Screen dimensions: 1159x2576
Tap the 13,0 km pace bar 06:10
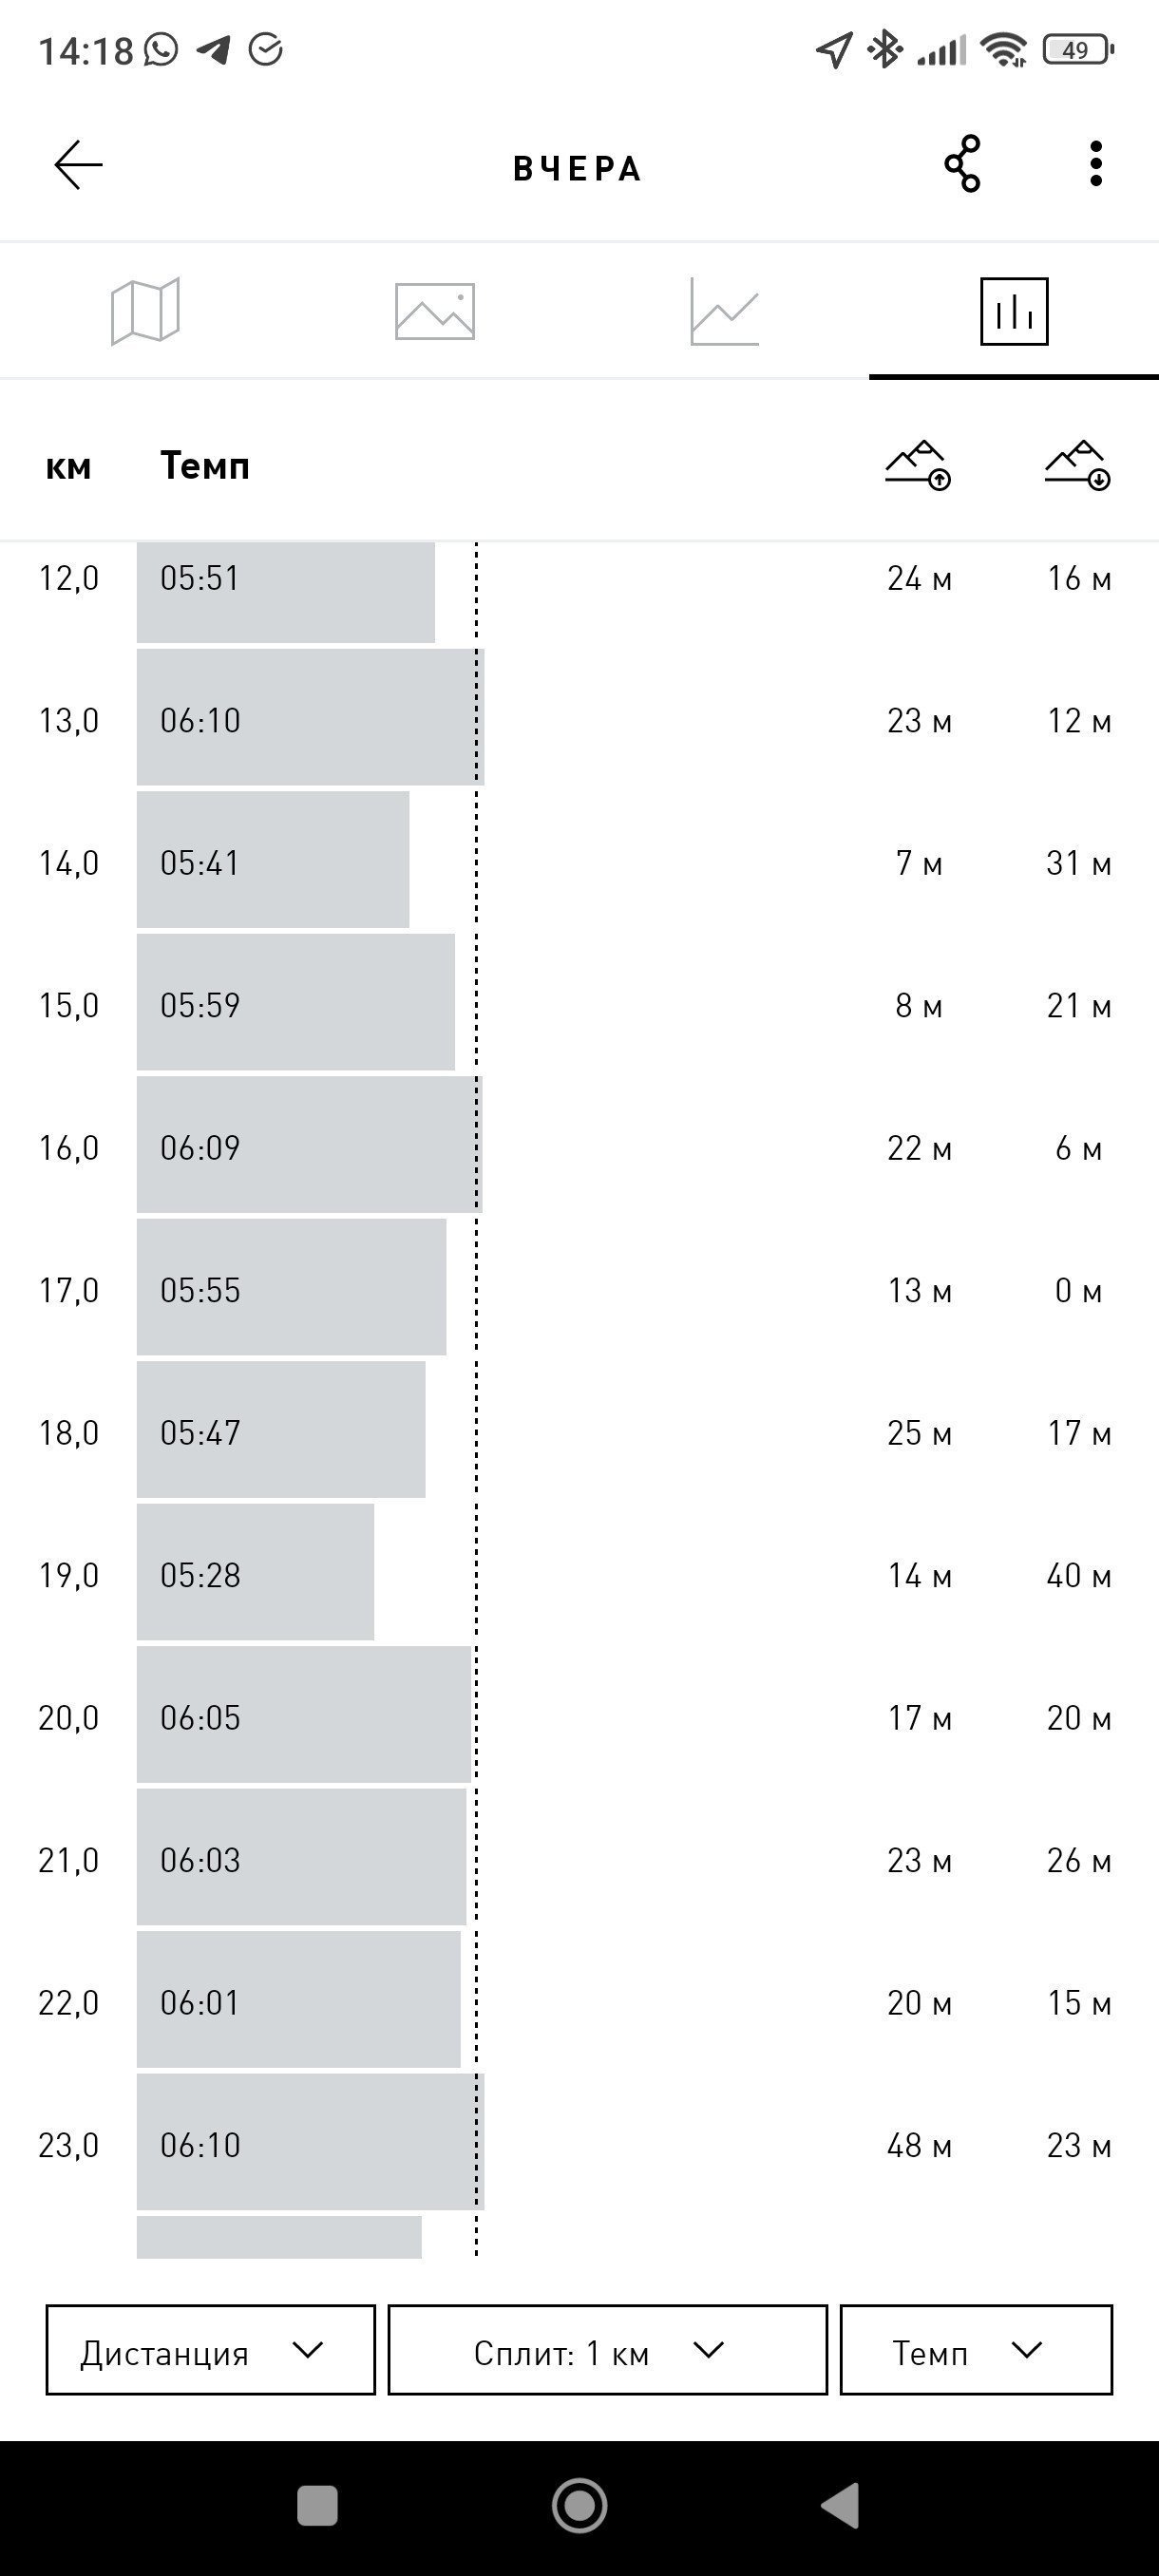(310, 717)
